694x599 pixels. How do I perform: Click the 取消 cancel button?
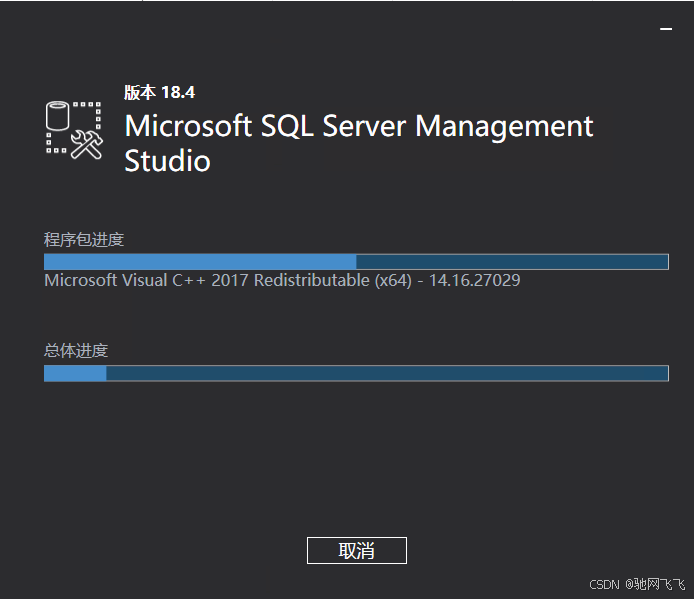tap(357, 550)
